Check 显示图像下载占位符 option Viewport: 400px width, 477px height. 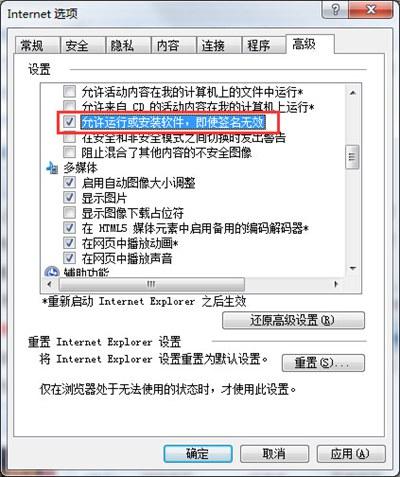(x=69, y=213)
